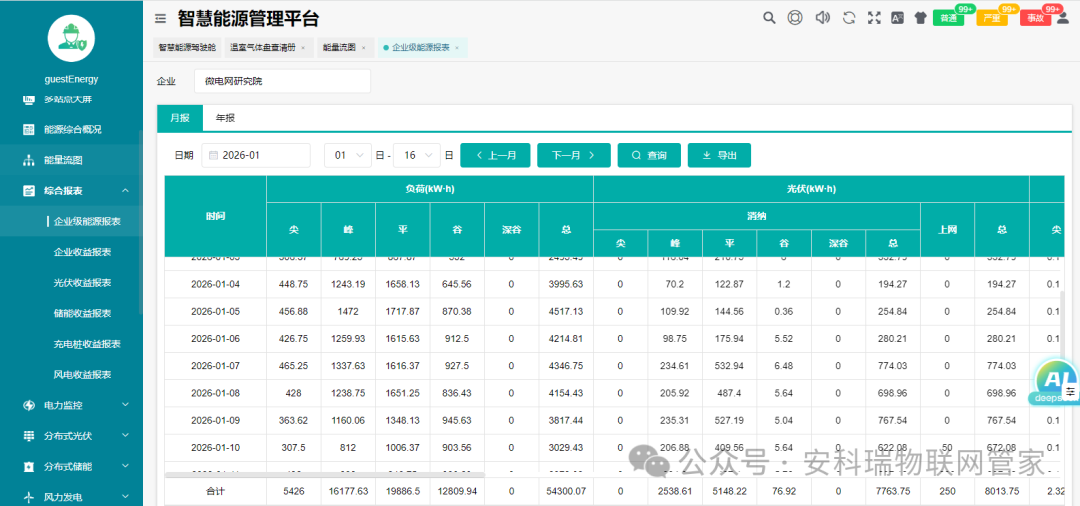The height and width of the screenshot is (506, 1080).
Task: Open the start day 01 dropdown
Action: coord(348,156)
